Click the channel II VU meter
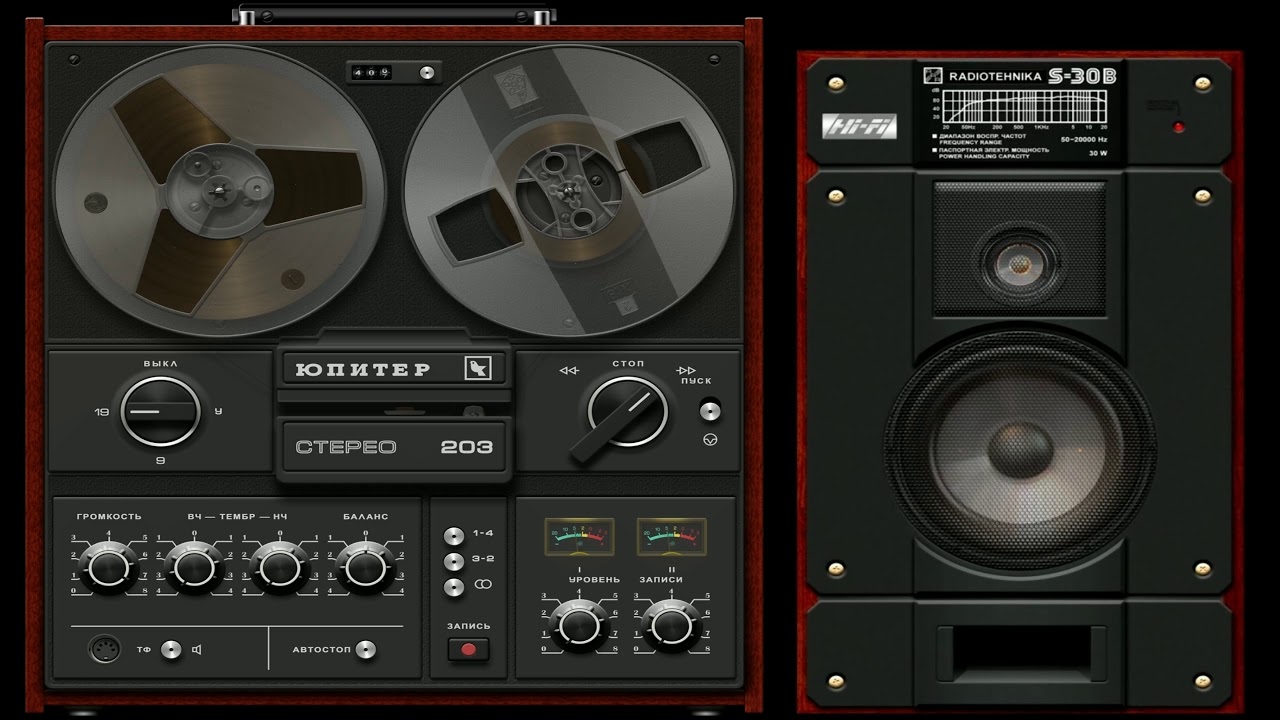This screenshot has height=720, width=1280. pyautogui.click(x=671, y=537)
